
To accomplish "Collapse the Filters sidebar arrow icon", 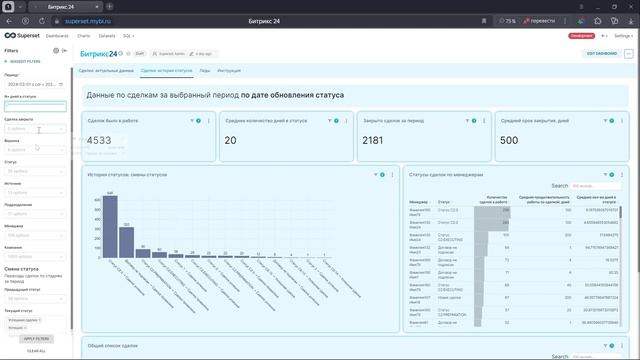I will pos(64,51).
